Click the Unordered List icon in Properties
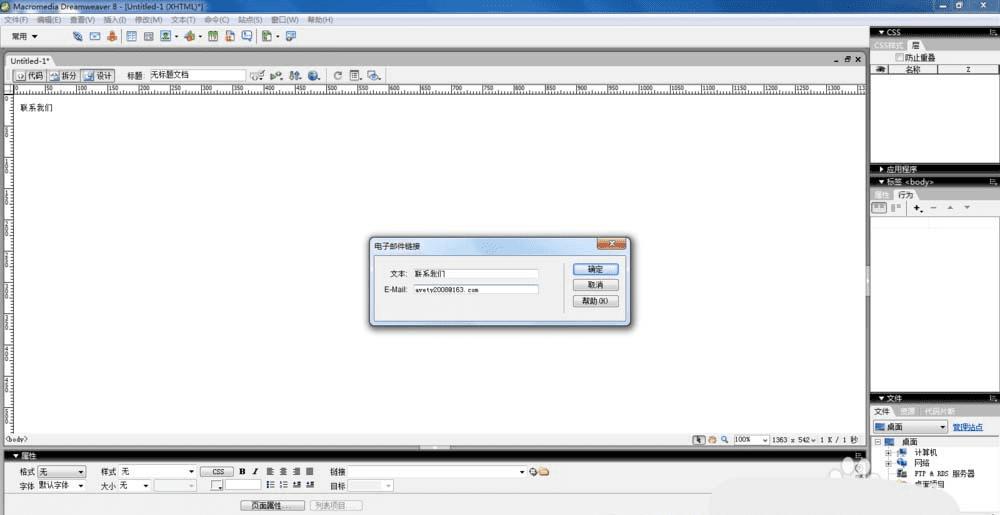Viewport: 1000px width, 515px height. (270, 485)
